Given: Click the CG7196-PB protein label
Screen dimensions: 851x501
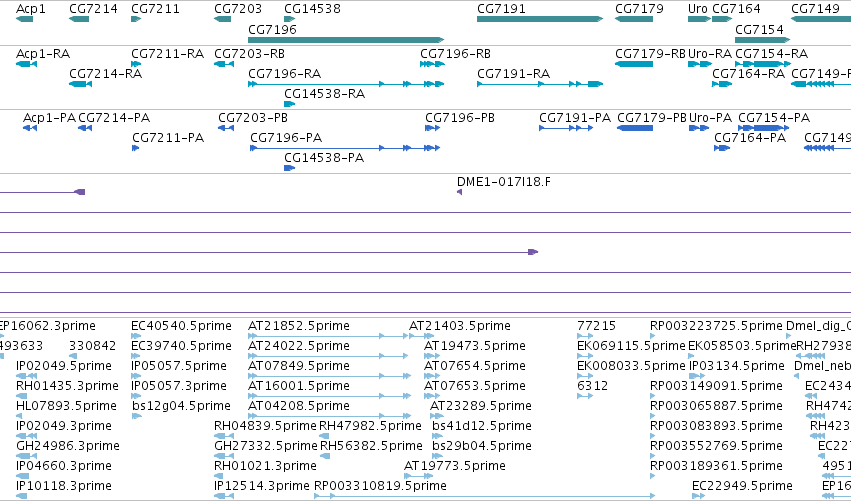Looking at the screenshot, I should [x=460, y=118].
